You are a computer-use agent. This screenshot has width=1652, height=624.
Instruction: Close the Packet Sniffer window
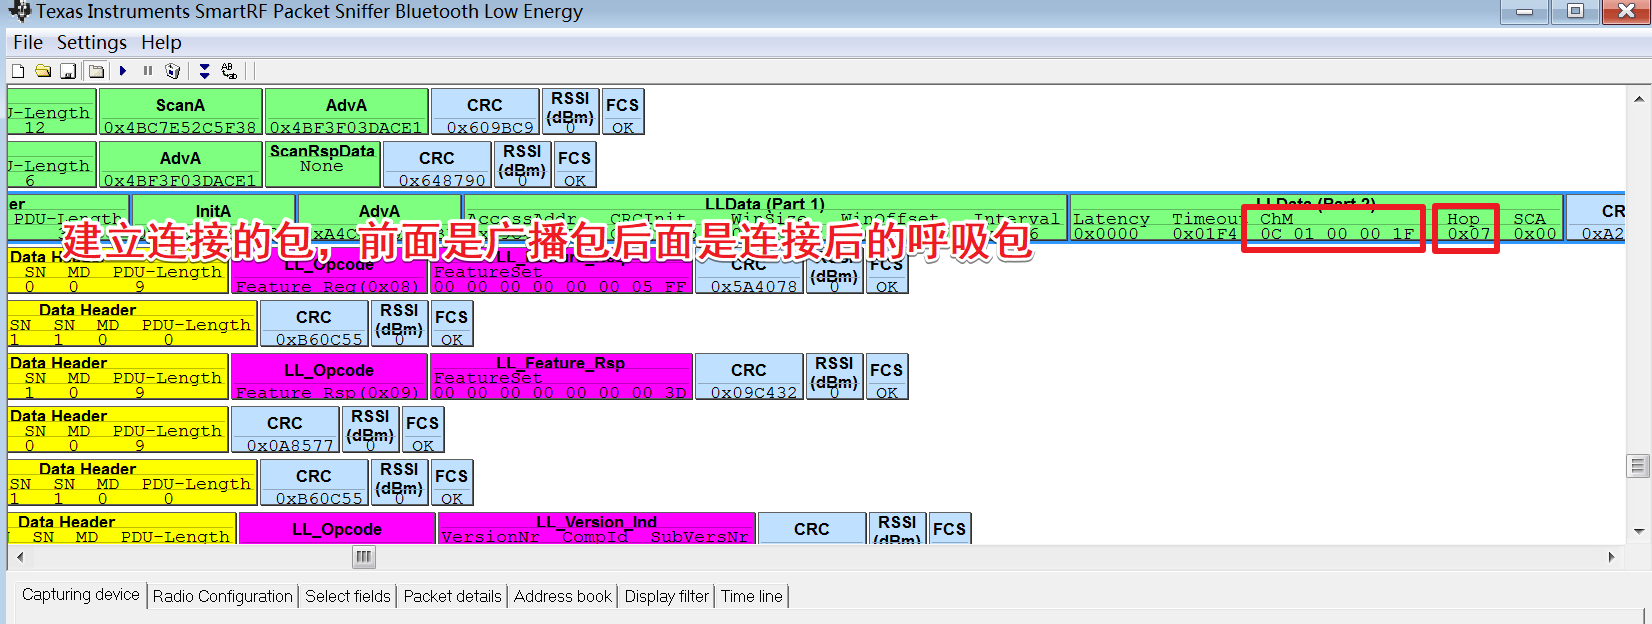pos(1626,12)
